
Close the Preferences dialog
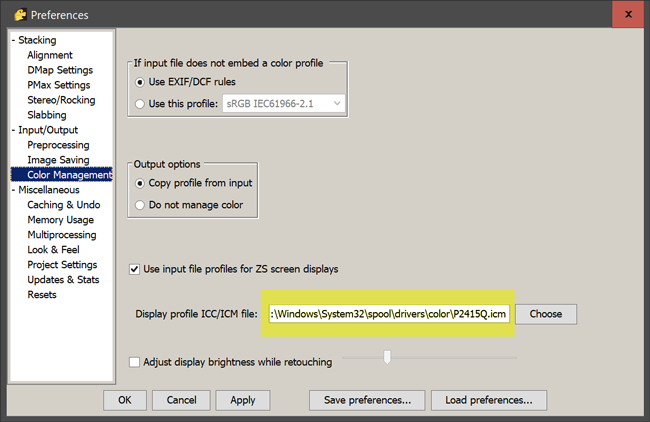(627, 14)
